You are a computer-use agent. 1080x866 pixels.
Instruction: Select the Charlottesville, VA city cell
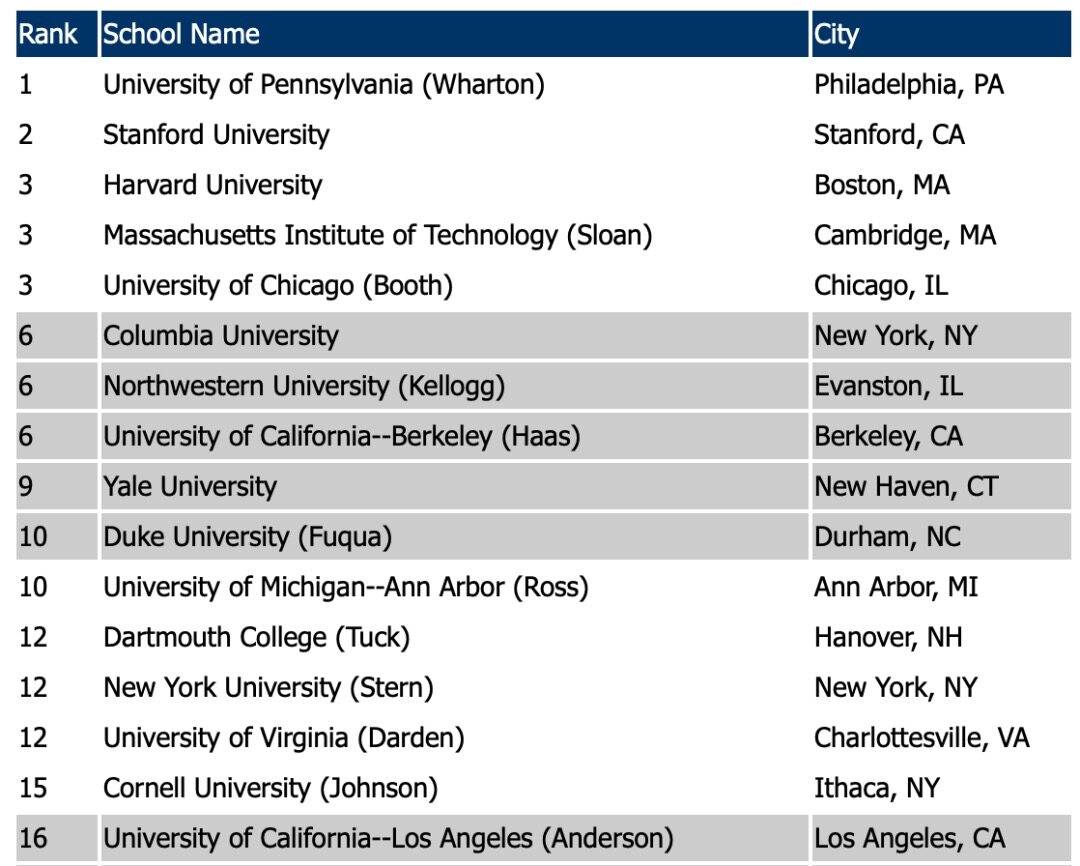(921, 738)
